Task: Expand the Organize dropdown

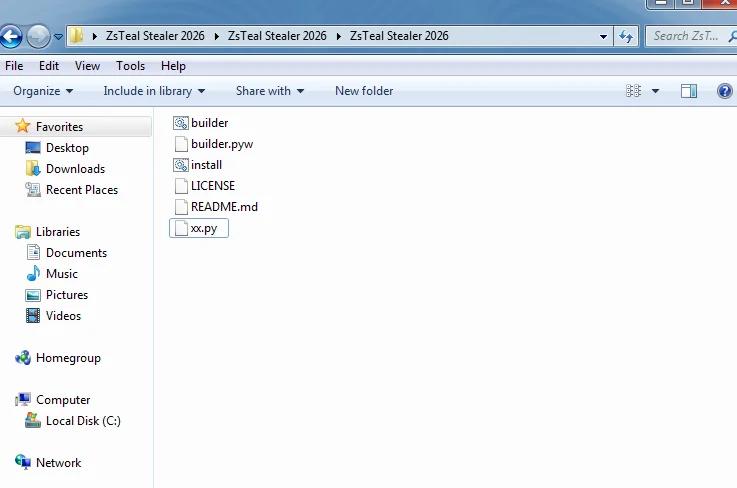Action: point(43,91)
